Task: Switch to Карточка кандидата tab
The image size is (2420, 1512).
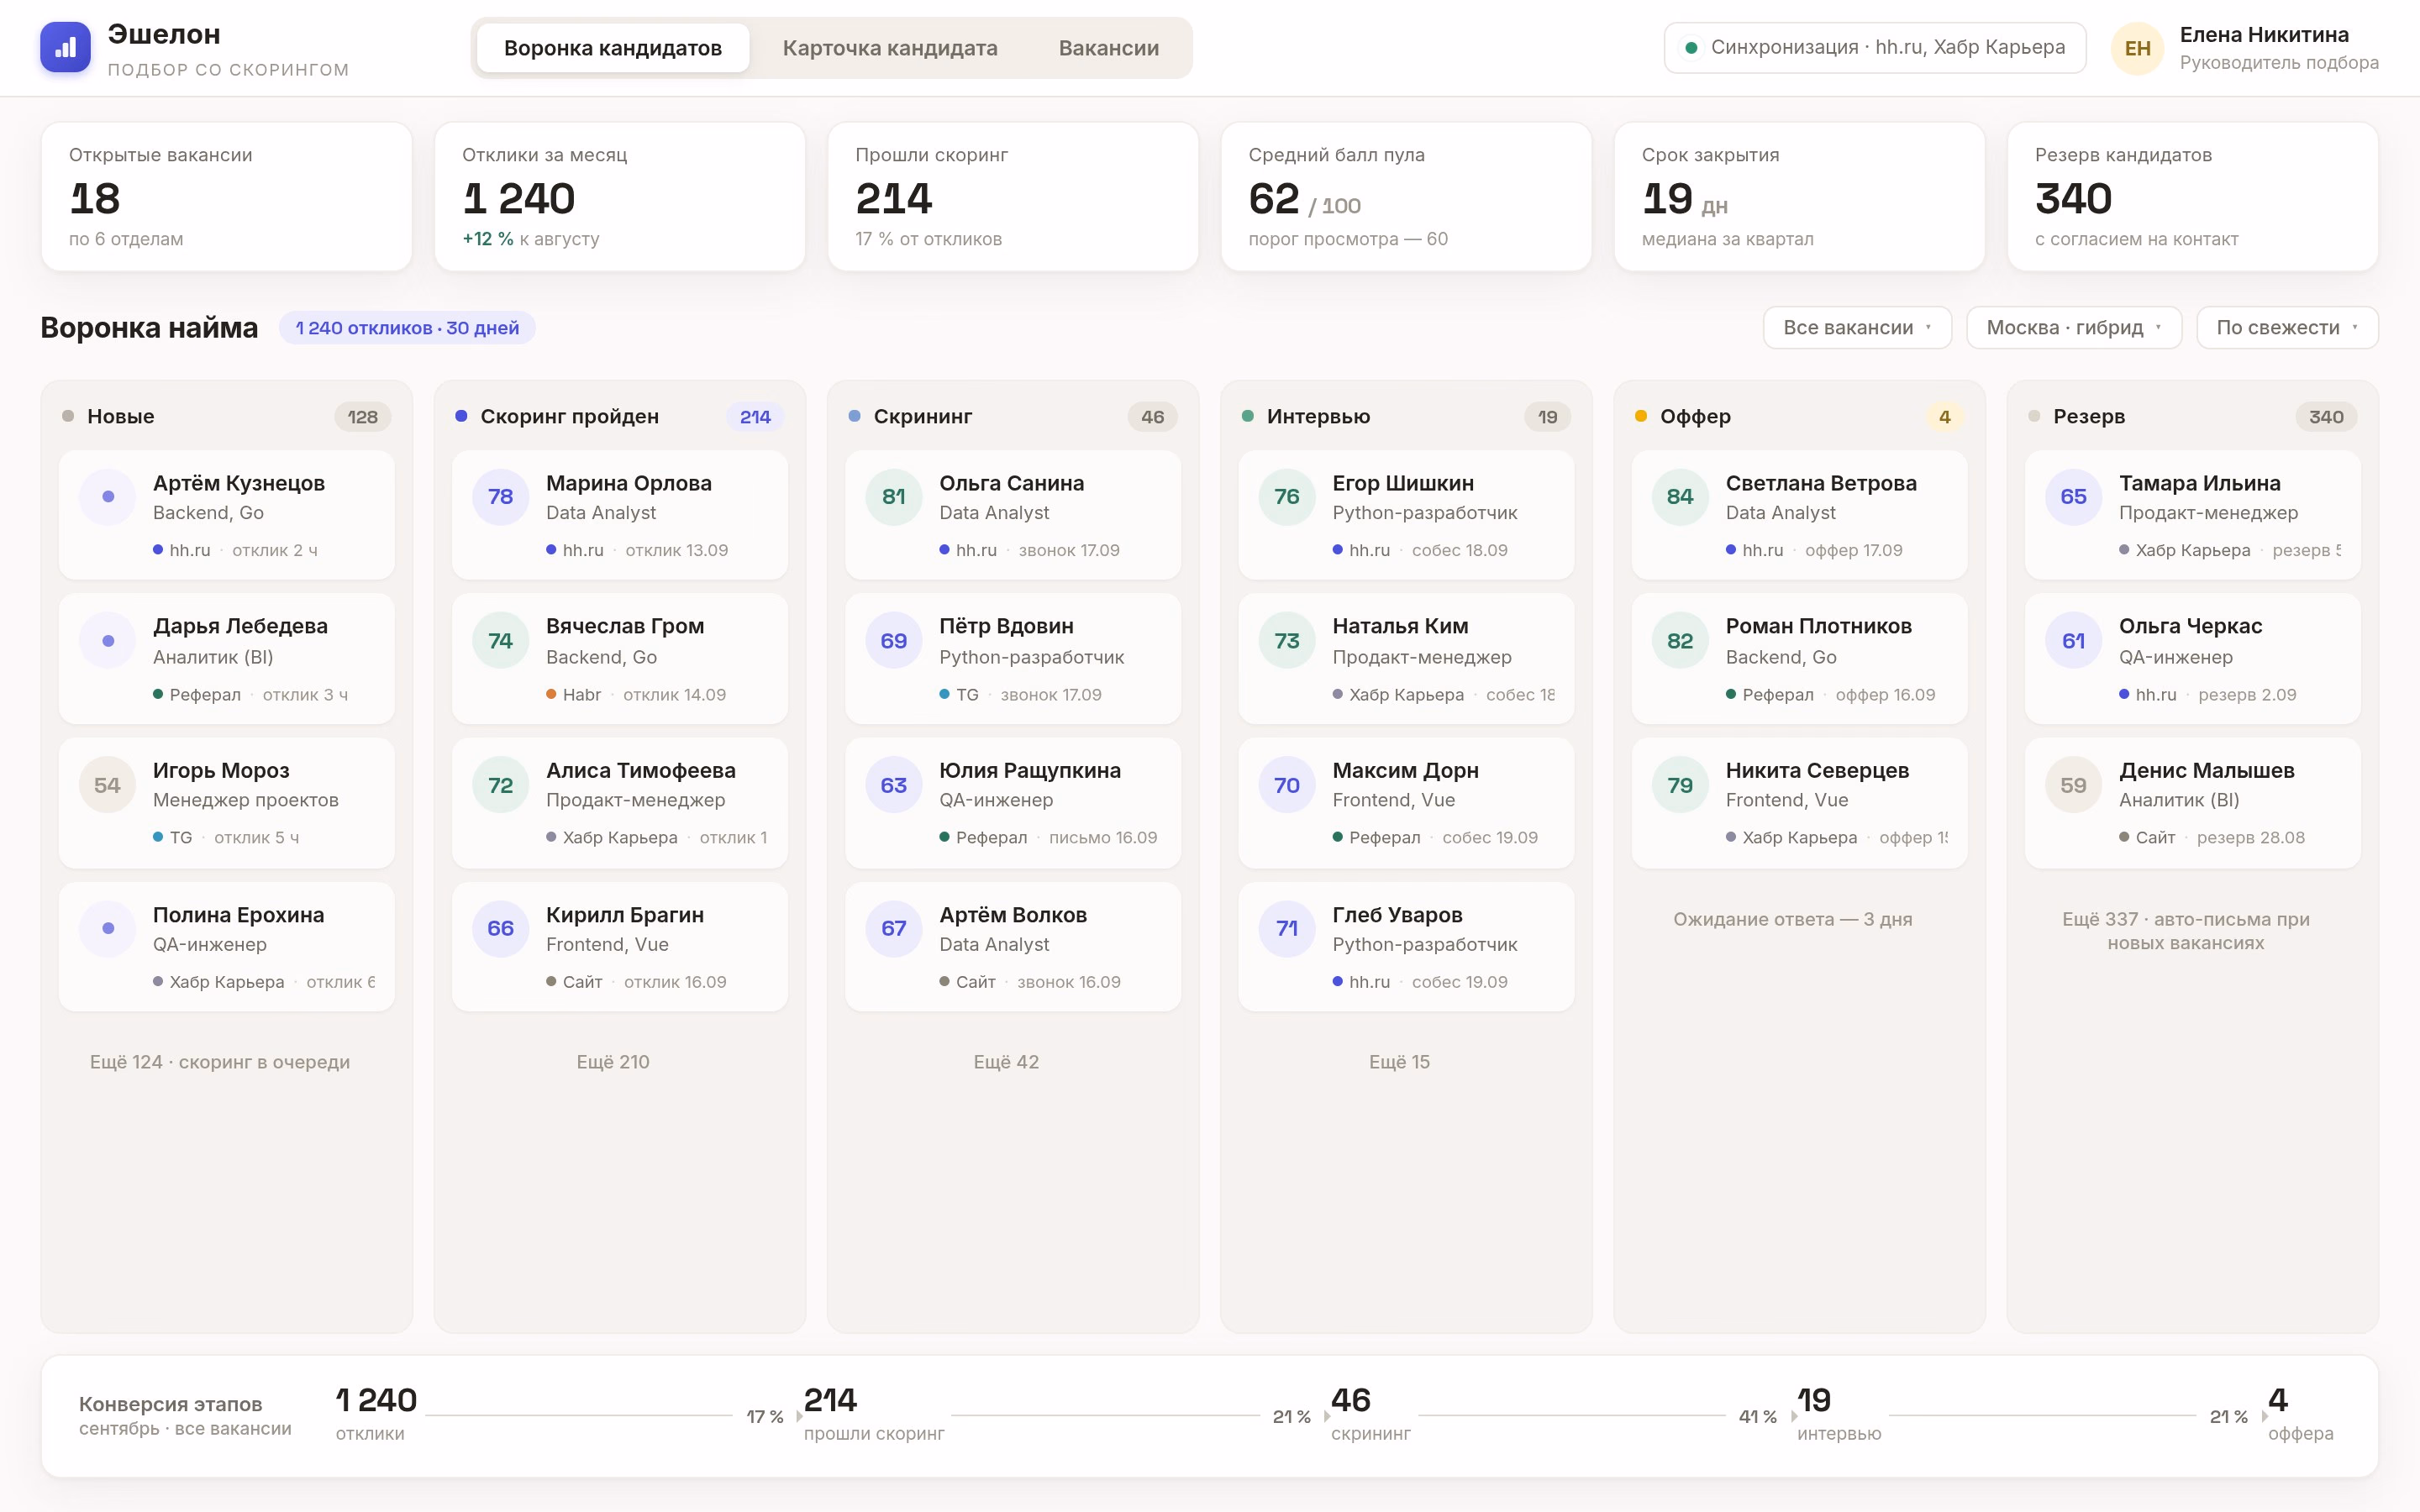Action: tap(889, 48)
